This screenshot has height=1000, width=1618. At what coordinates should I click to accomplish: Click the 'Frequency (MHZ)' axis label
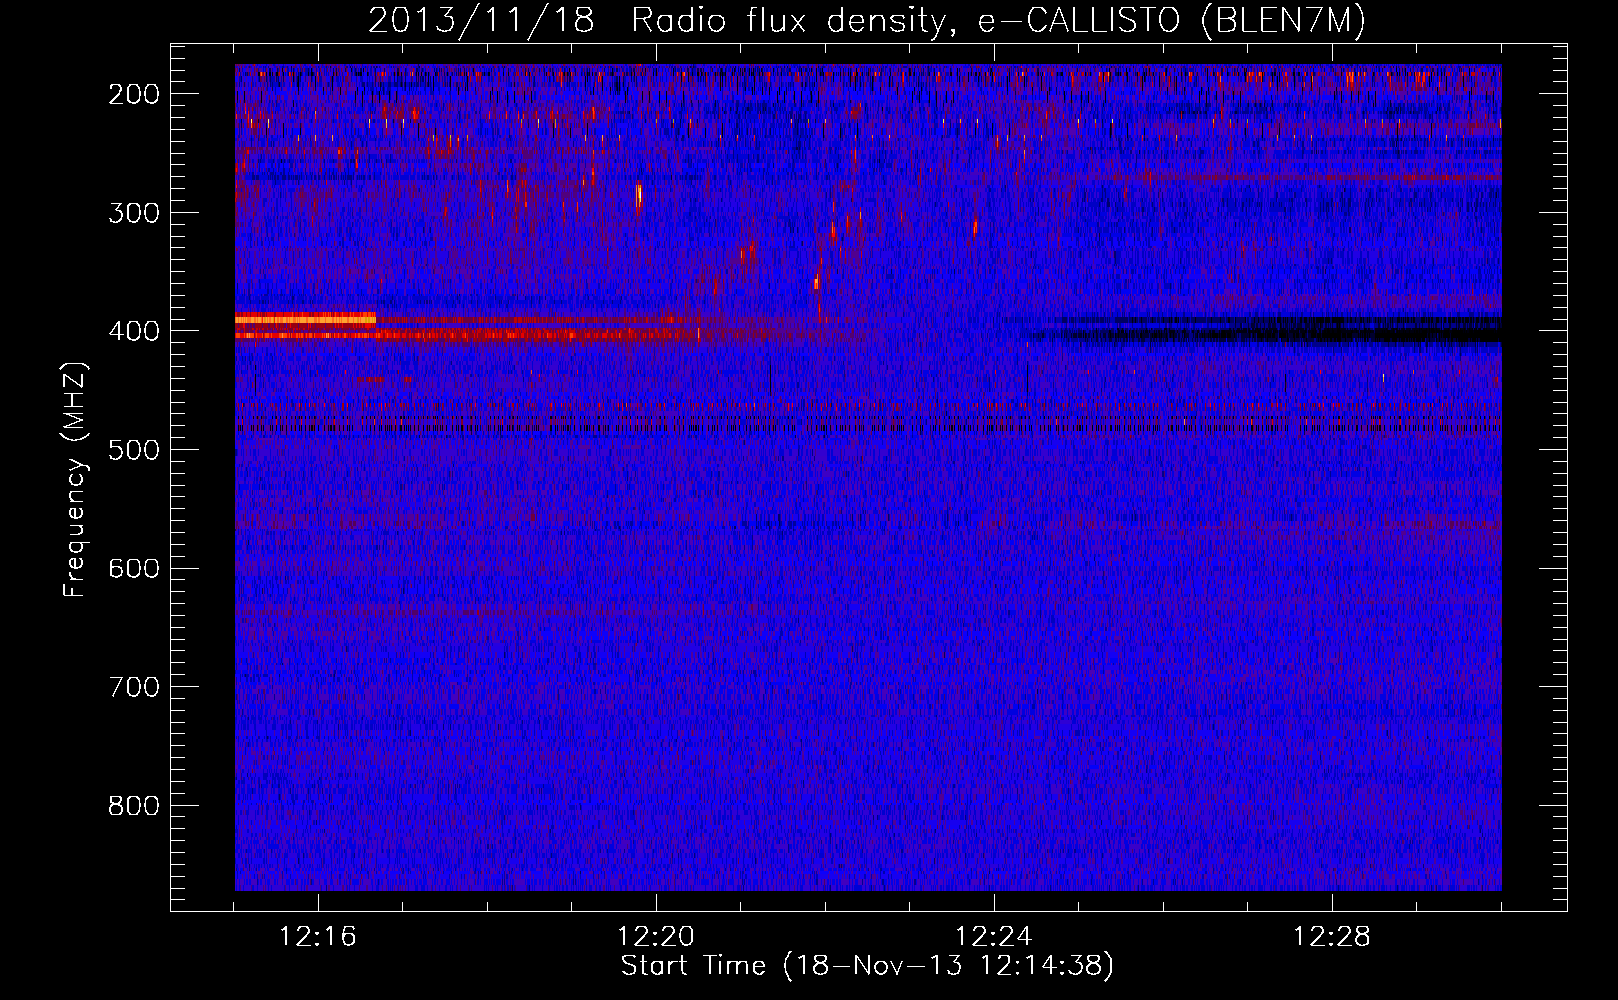pyautogui.click(x=75, y=480)
